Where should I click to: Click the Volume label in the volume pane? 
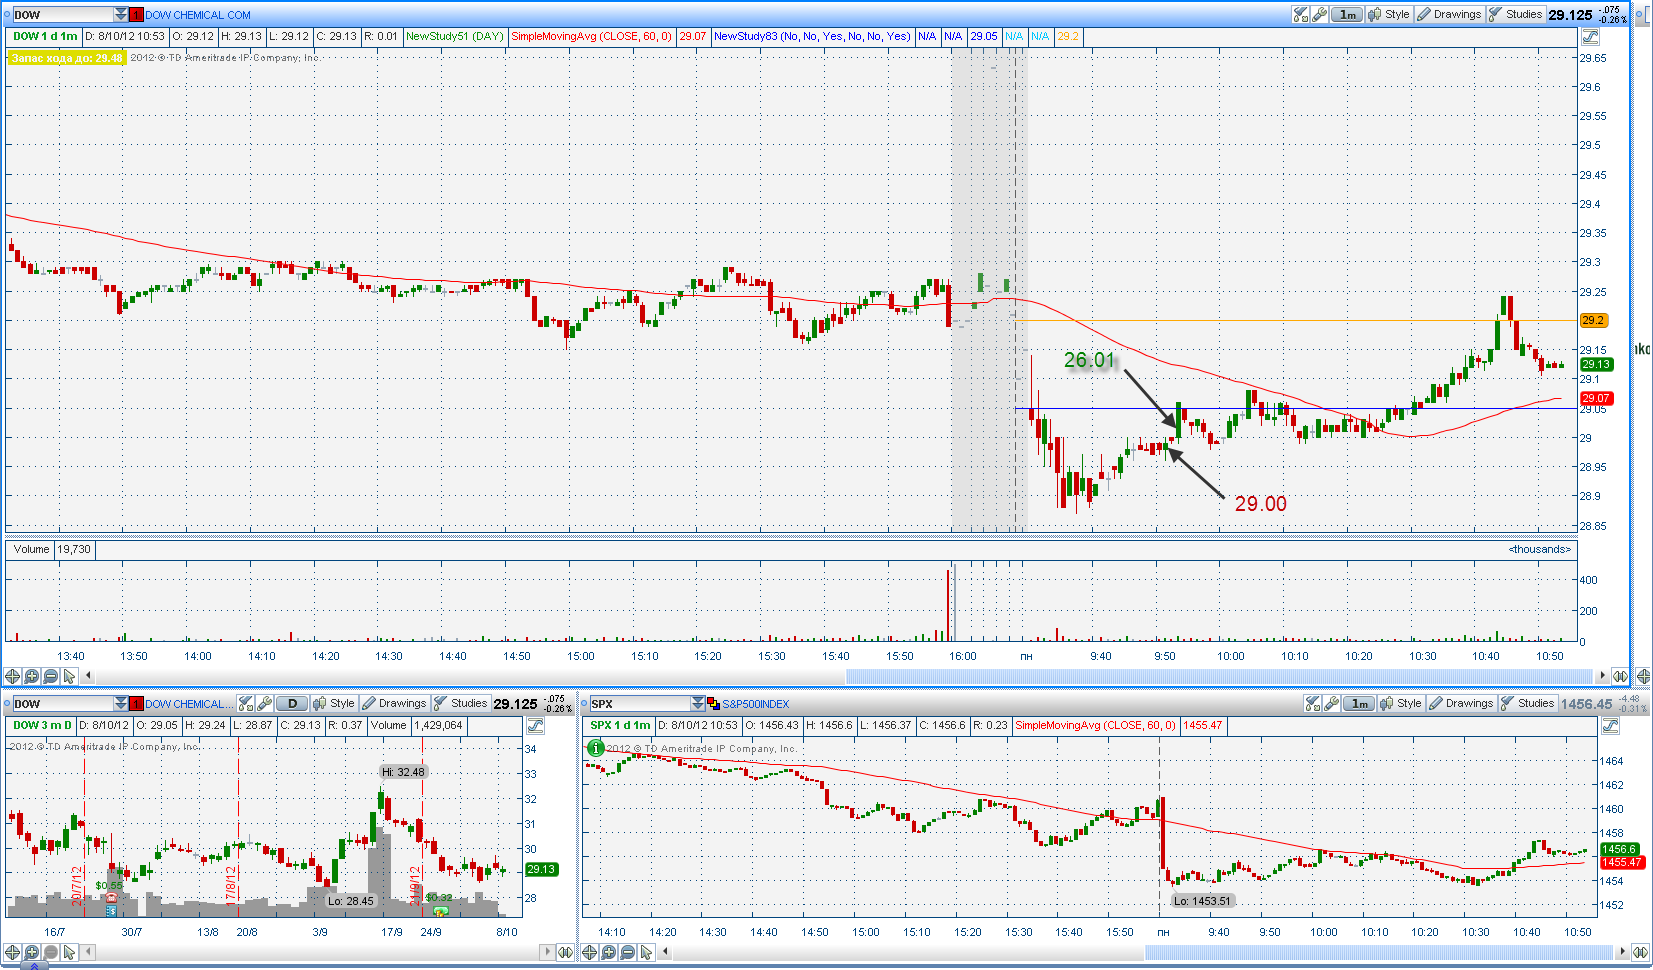[x=31, y=549]
